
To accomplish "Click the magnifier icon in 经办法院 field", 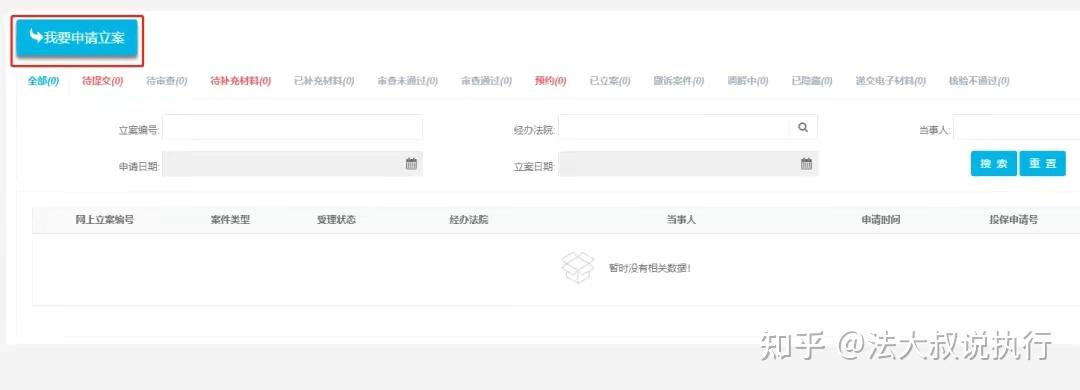I will click(803, 127).
